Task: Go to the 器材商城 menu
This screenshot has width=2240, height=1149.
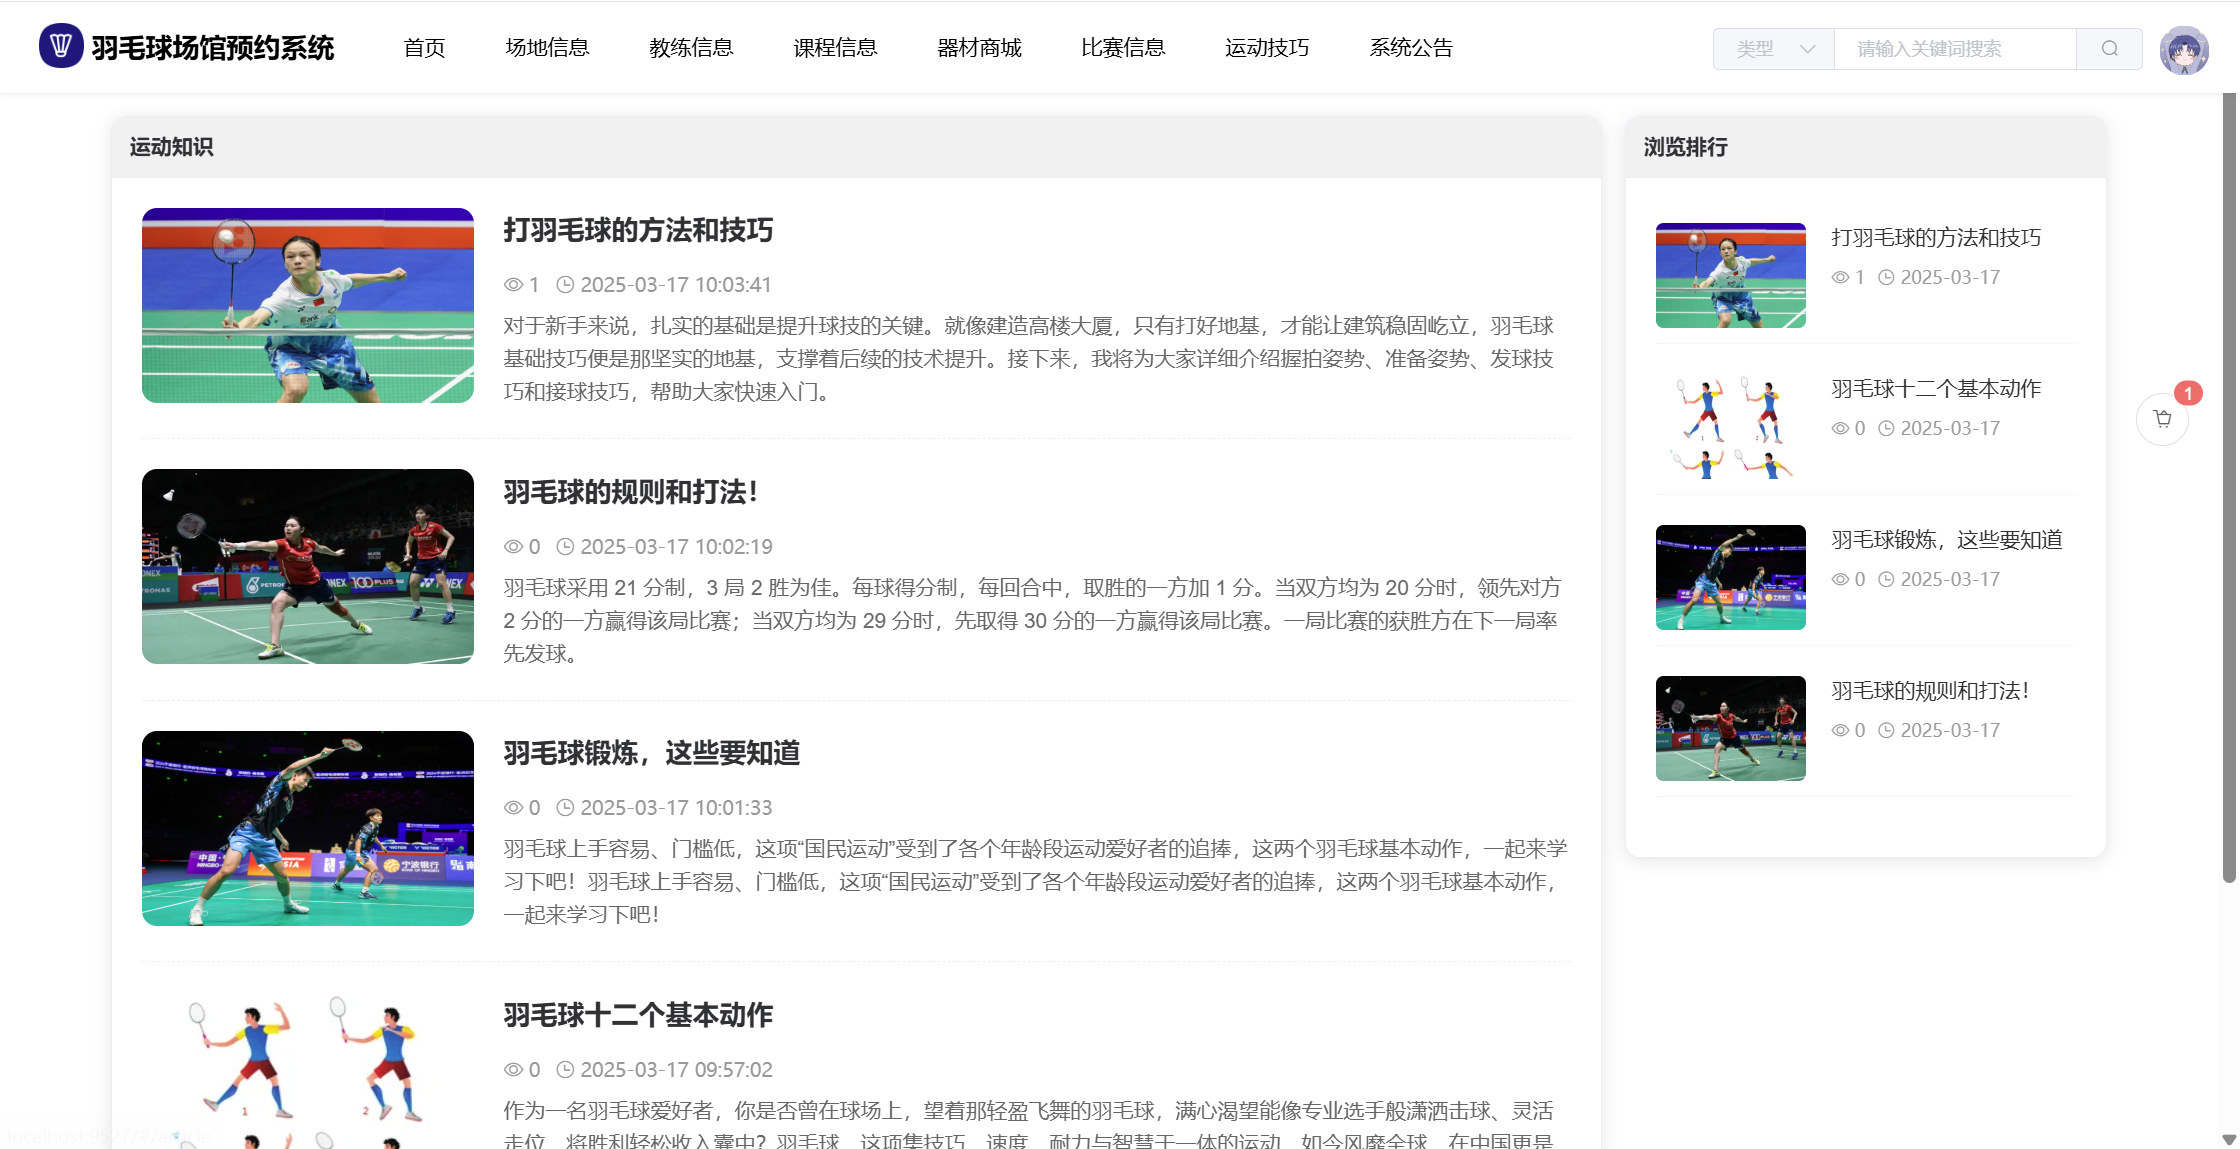Action: point(979,48)
